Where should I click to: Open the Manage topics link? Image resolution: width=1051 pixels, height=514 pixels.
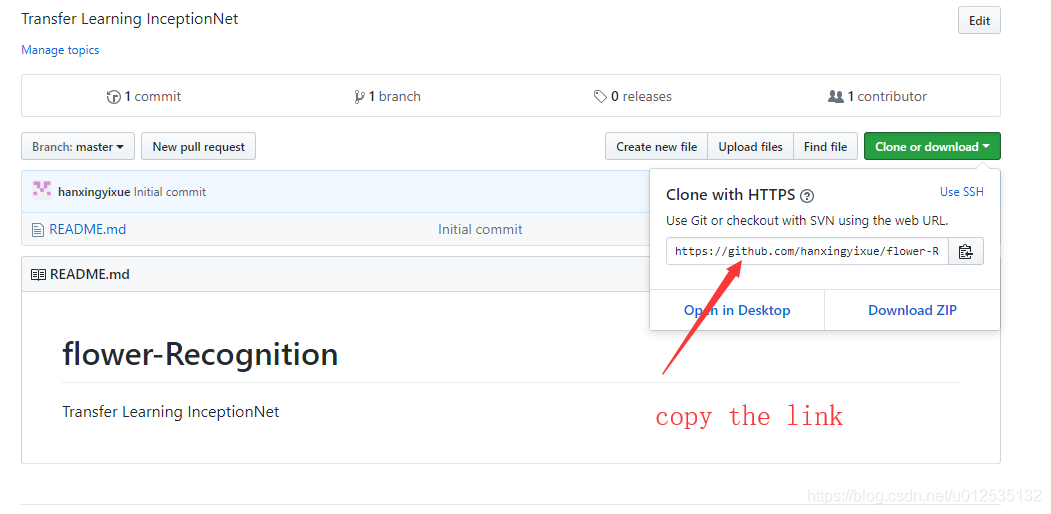pyautogui.click(x=60, y=50)
